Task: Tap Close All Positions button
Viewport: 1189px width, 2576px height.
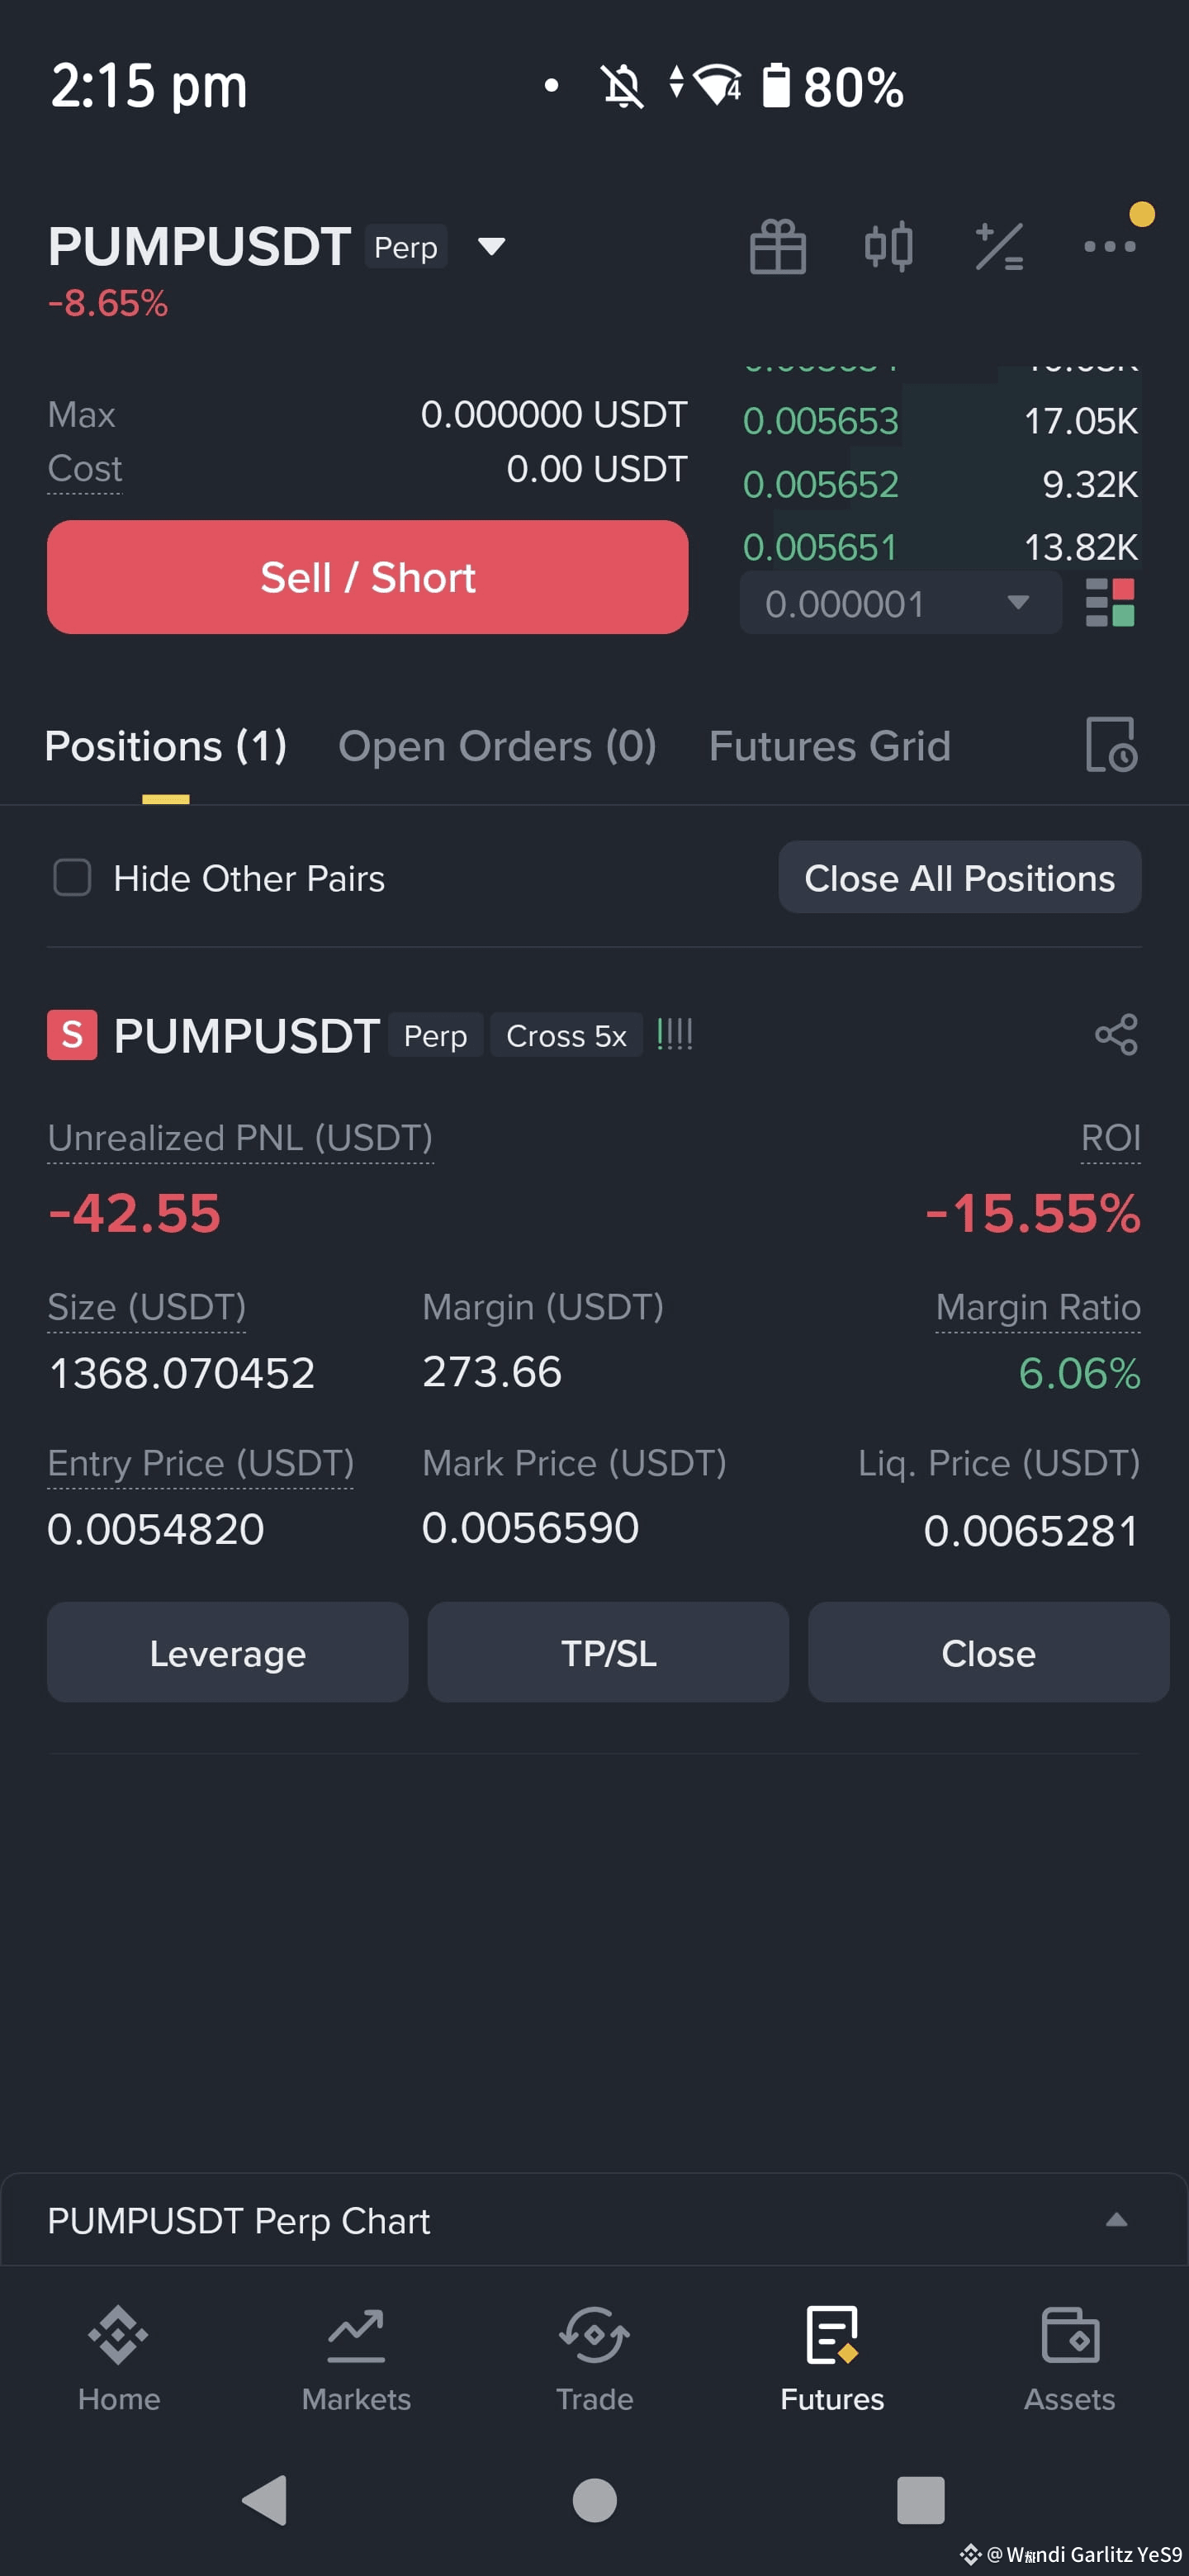Action: pyautogui.click(x=959, y=877)
